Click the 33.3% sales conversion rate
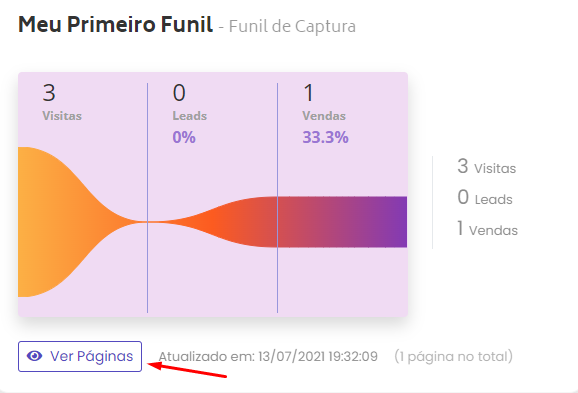578x393 pixels. click(x=325, y=138)
